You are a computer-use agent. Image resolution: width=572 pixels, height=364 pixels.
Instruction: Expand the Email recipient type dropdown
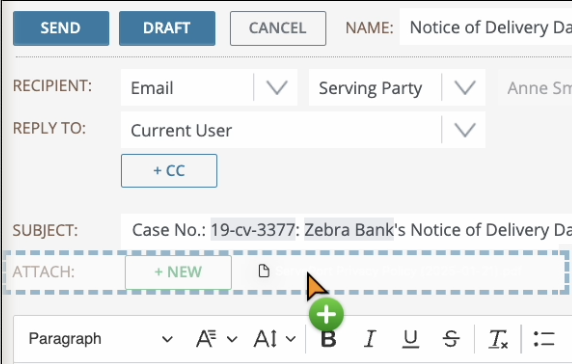[x=277, y=88]
